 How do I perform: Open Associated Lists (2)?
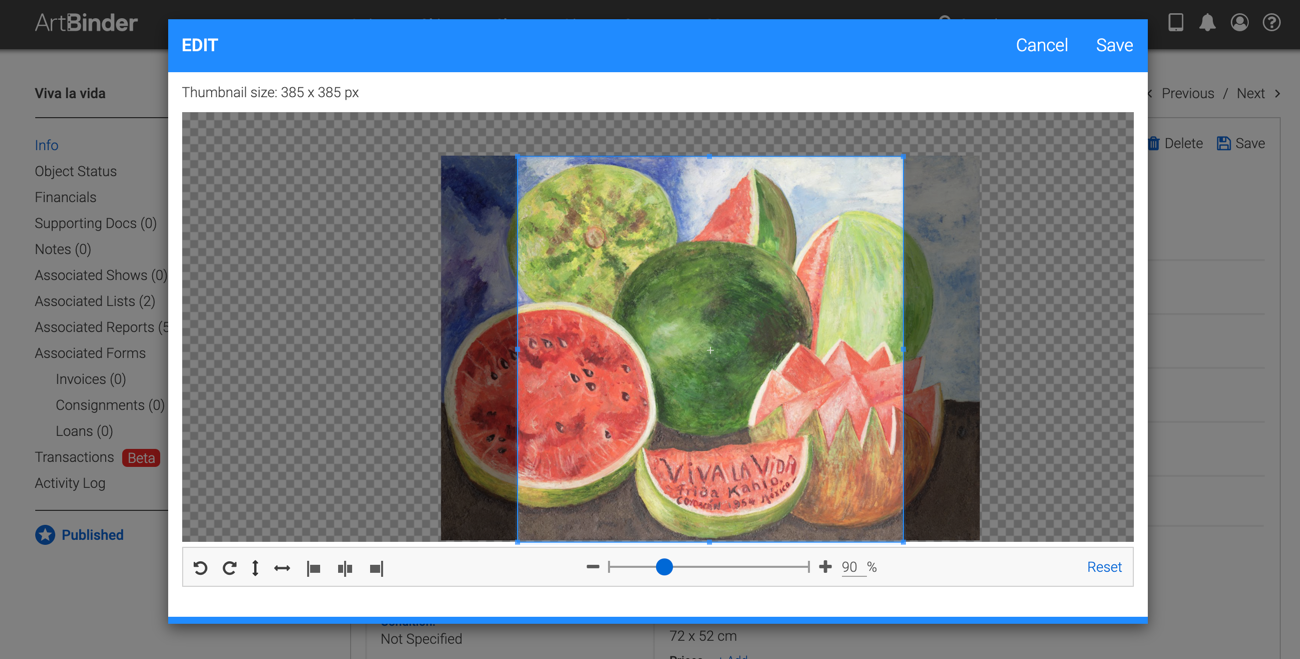point(95,301)
